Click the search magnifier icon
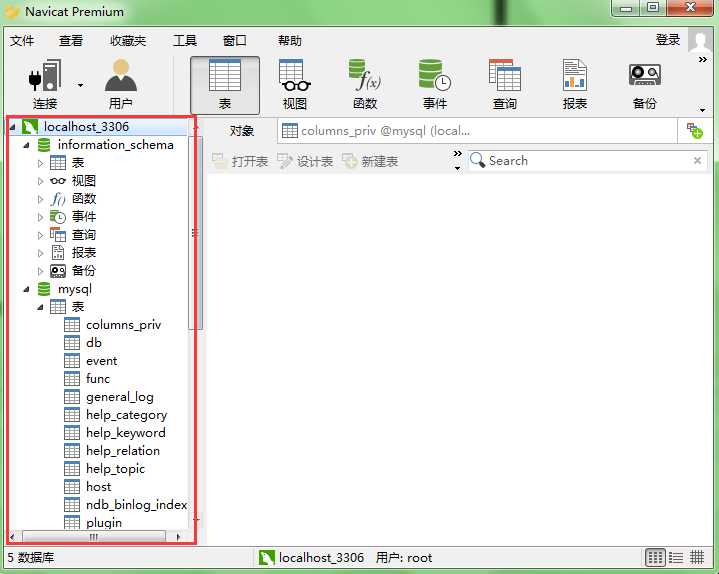Image resolution: width=719 pixels, height=574 pixels. coord(477,160)
